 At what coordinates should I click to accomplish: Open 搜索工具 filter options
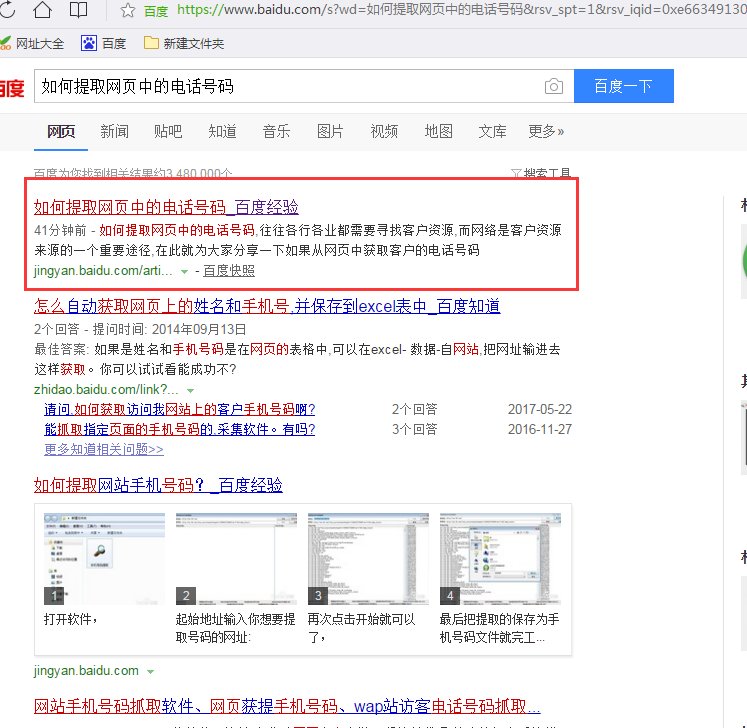pyautogui.click(x=541, y=173)
